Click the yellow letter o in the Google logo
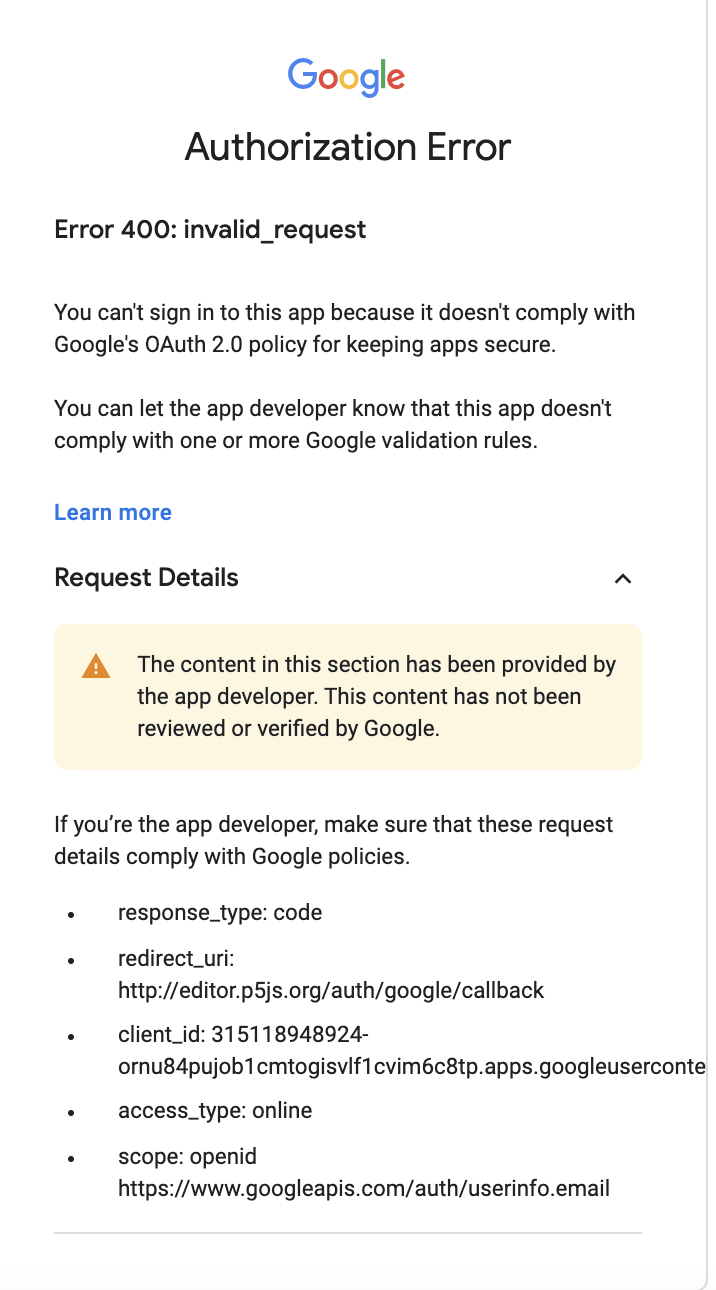 tap(349, 79)
